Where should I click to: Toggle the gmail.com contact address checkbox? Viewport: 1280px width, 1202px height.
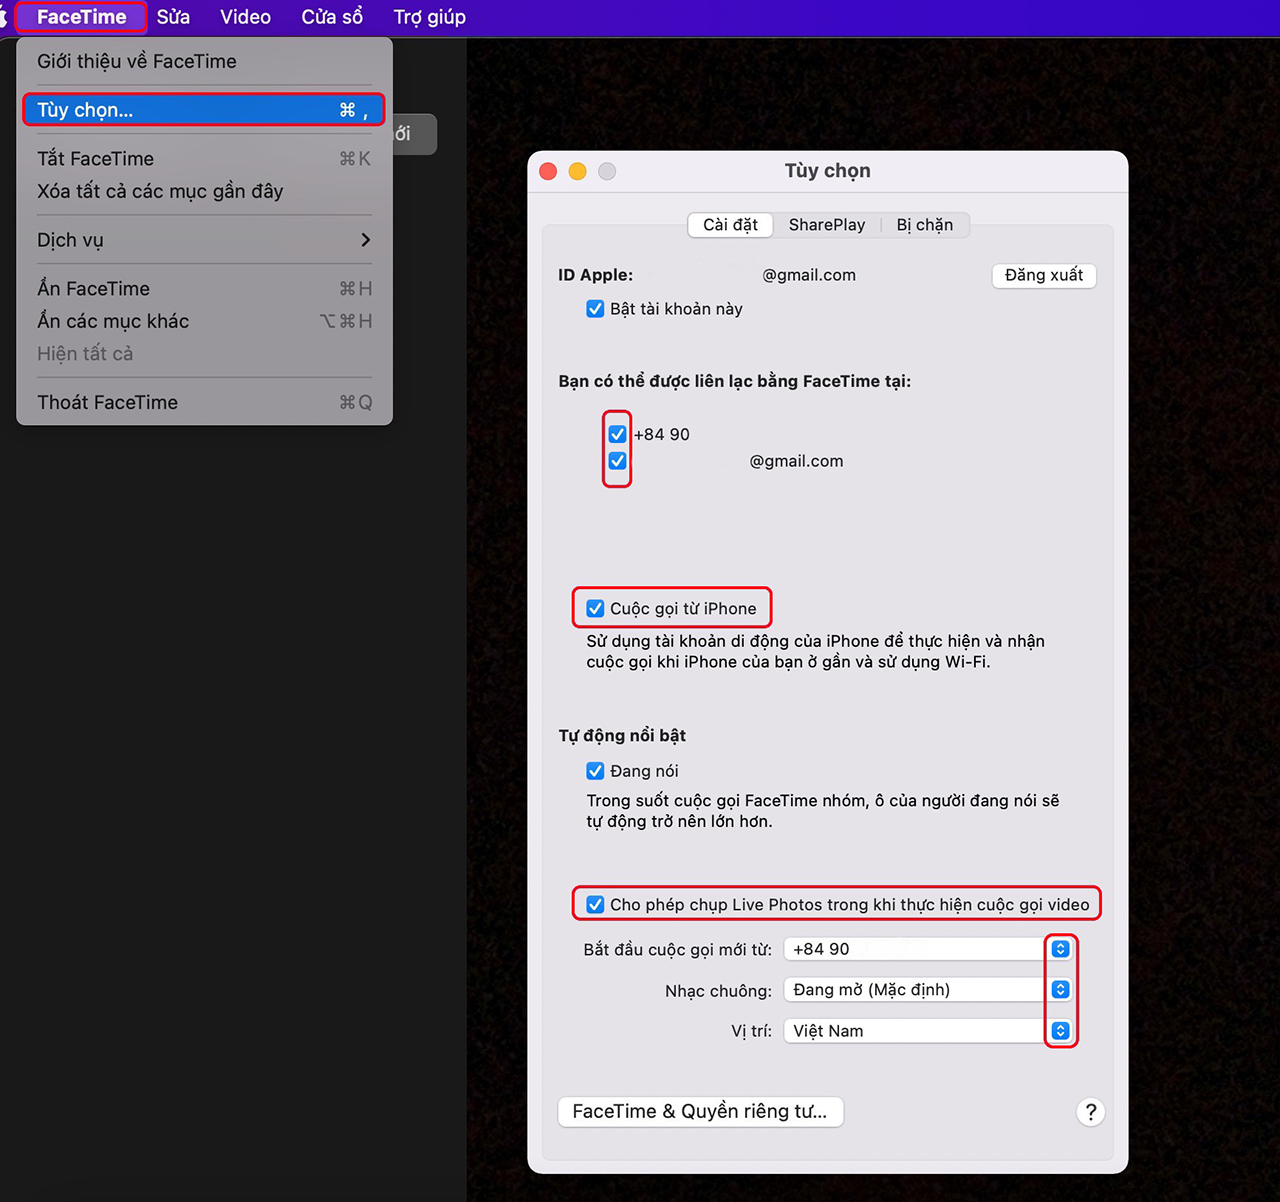[617, 461]
